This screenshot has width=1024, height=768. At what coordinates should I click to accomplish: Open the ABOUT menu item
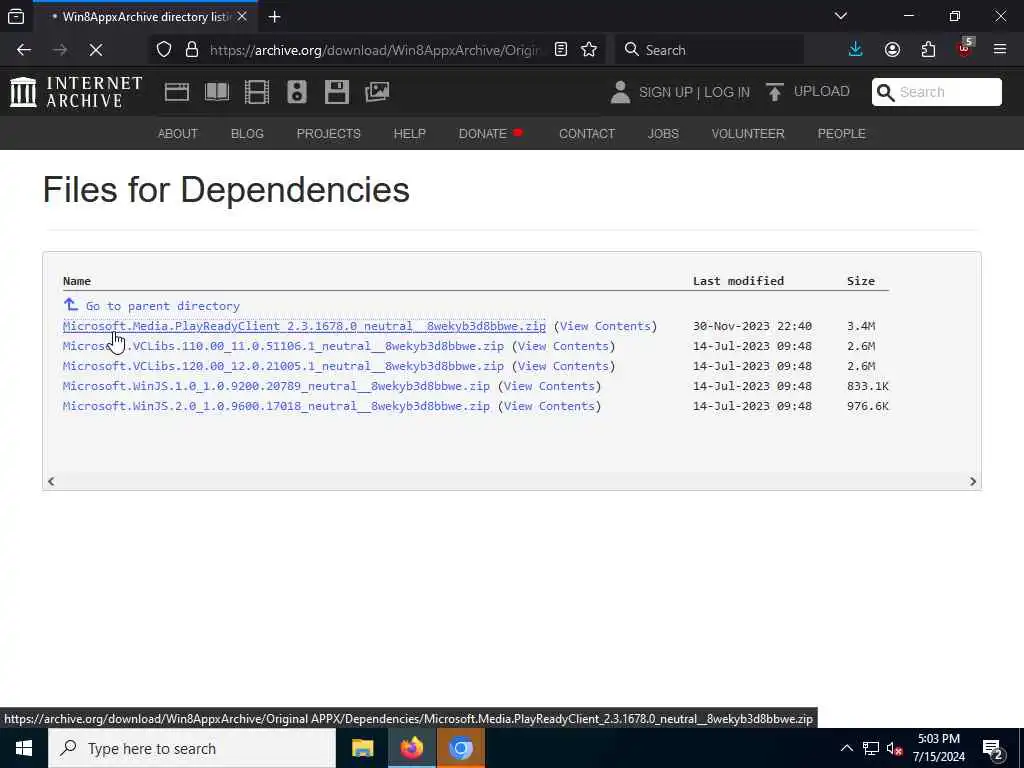pyautogui.click(x=178, y=133)
